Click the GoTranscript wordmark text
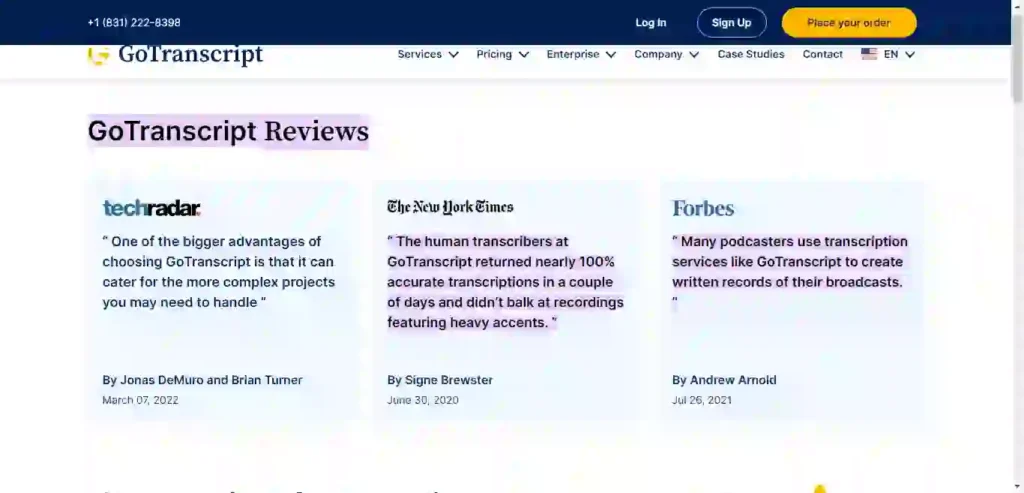The width and height of the screenshot is (1024, 493). coord(191,55)
